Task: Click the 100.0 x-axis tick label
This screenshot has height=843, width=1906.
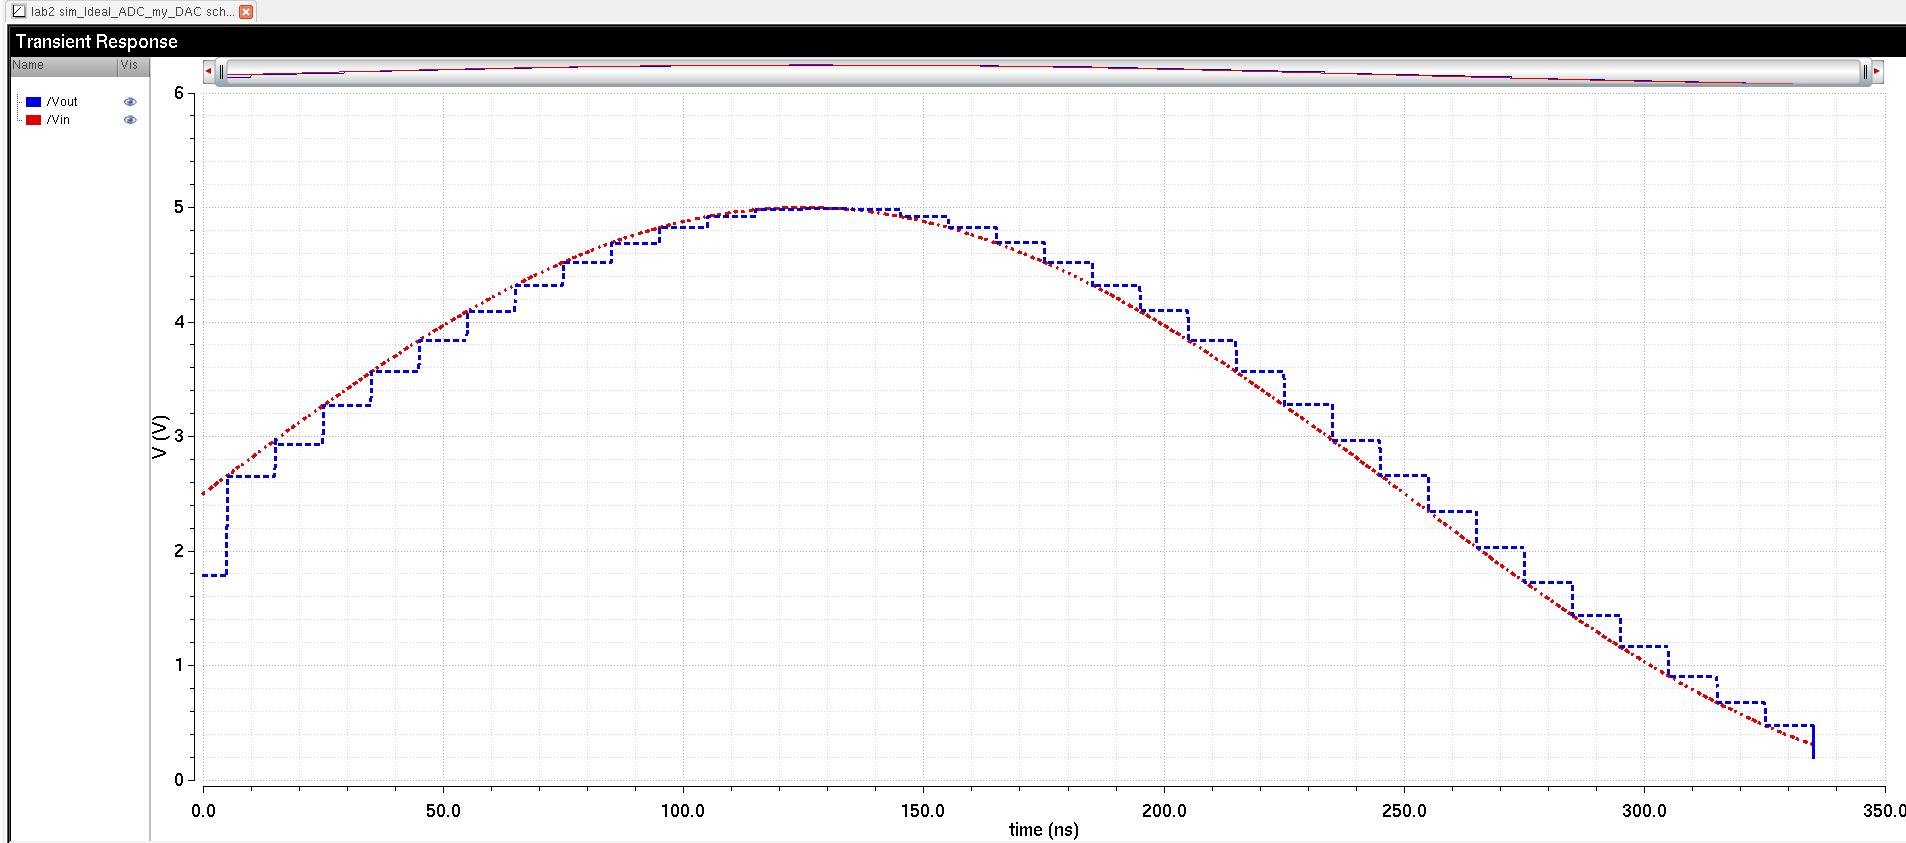Action: [683, 811]
